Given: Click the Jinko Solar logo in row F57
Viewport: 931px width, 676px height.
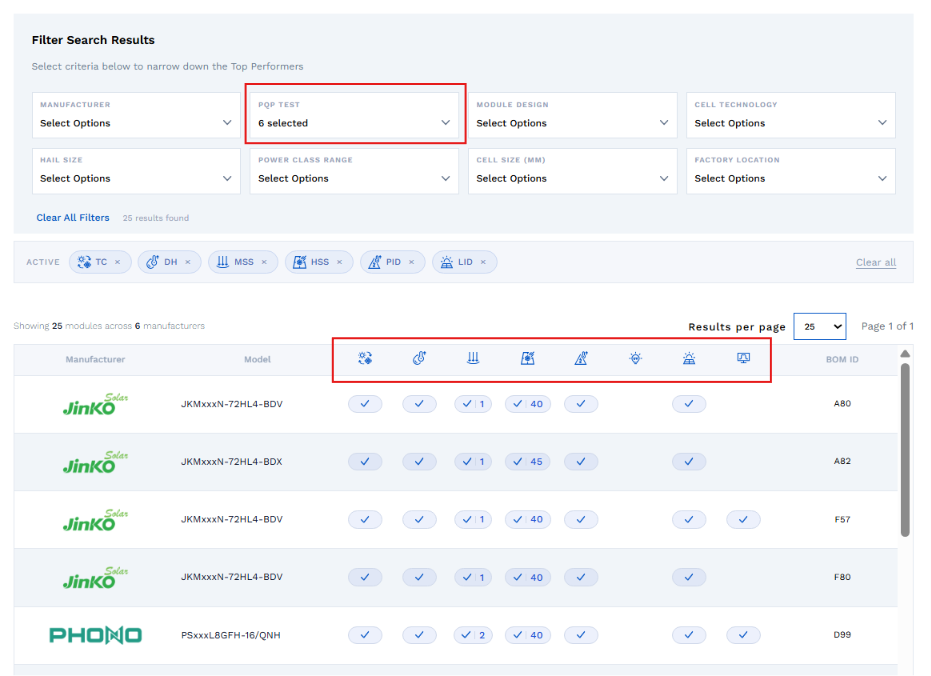Looking at the screenshot, I should [x=96, y=520].
